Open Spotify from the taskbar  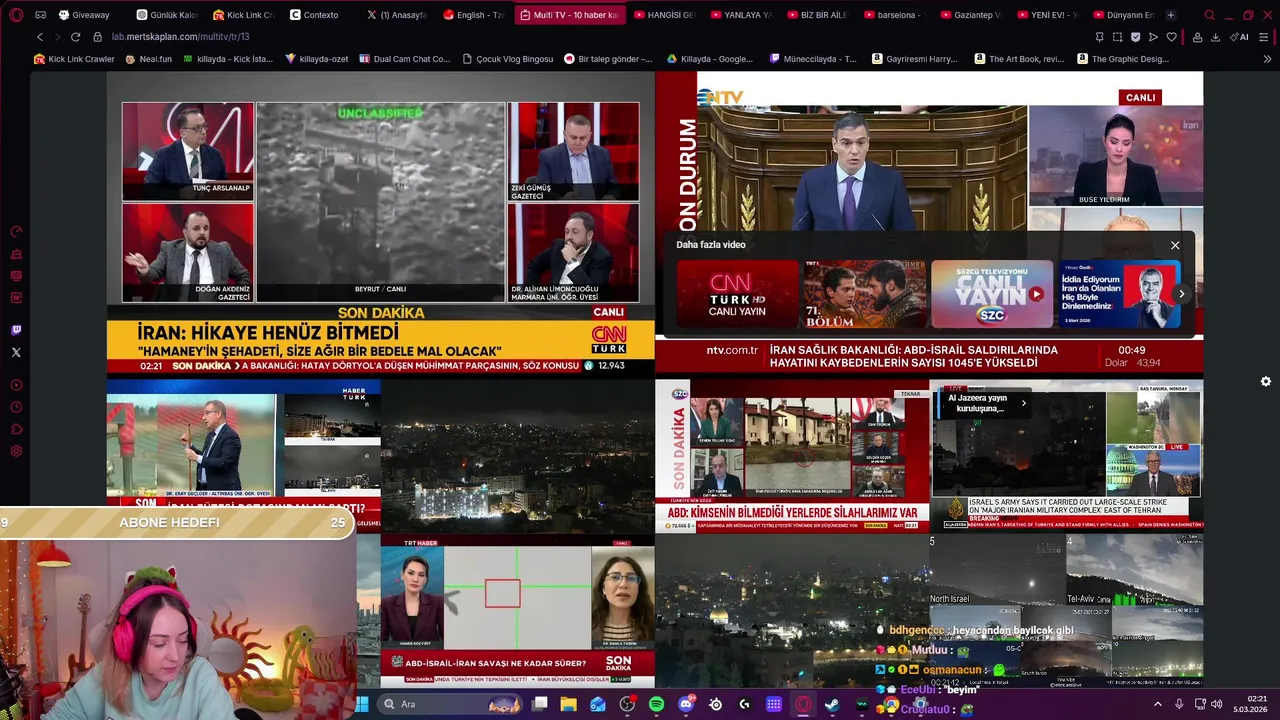(657, 704)
